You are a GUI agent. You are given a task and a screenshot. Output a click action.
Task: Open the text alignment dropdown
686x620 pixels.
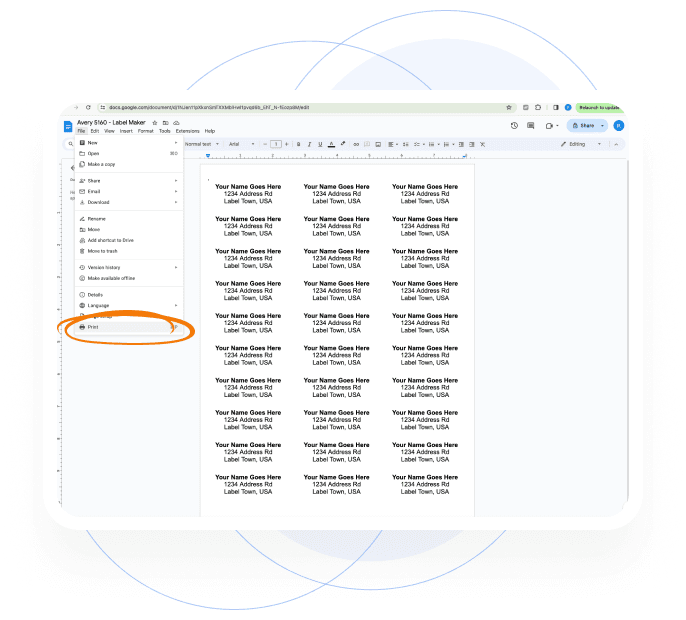pyautogui.click(x=393, y=144)
